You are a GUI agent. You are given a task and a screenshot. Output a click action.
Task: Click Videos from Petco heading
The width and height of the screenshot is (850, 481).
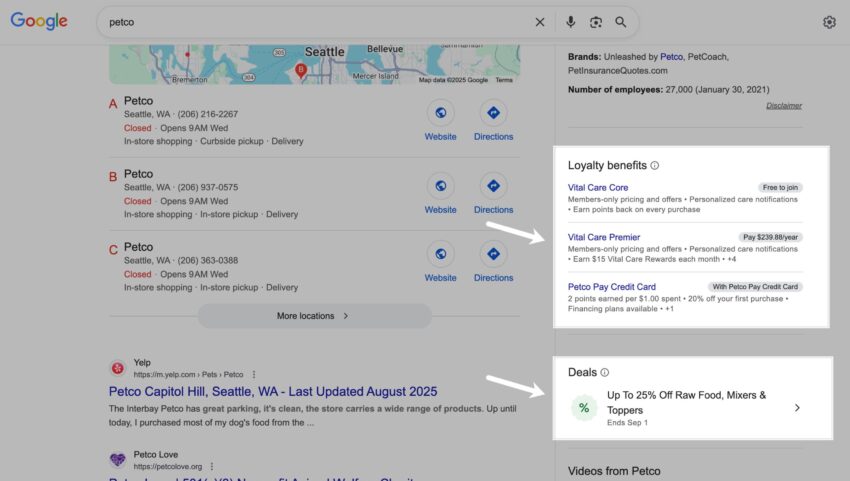tap(614, 471)
